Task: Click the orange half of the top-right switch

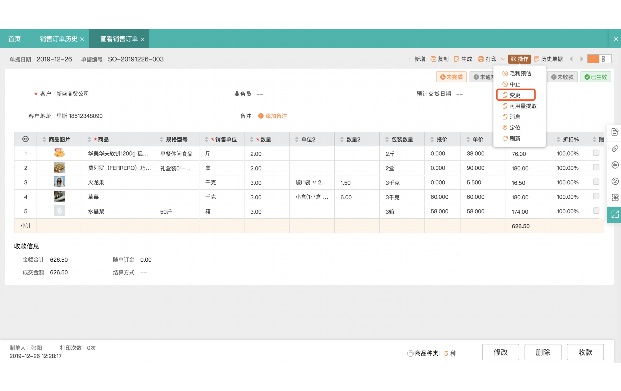Action: 593,59
